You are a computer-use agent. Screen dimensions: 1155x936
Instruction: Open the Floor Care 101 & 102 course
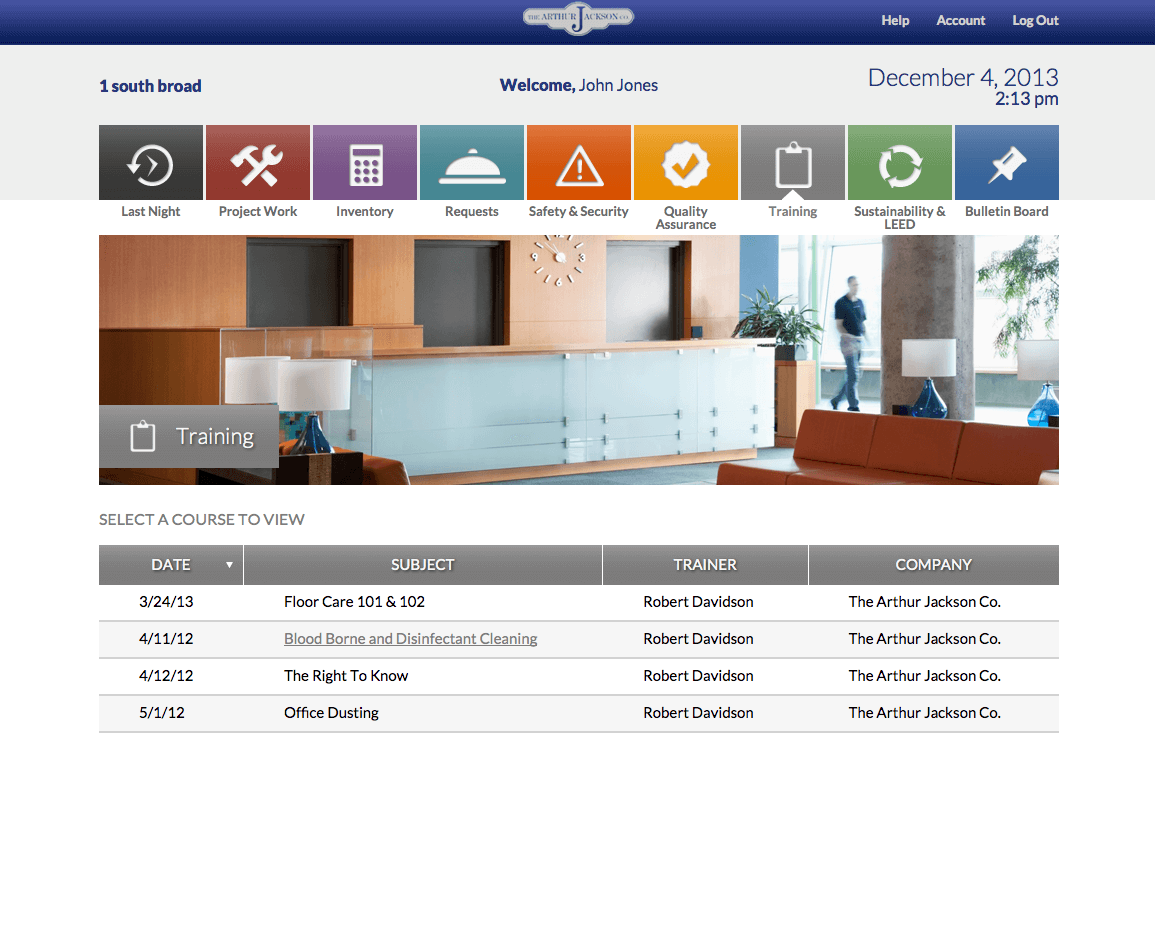[354, 602]
